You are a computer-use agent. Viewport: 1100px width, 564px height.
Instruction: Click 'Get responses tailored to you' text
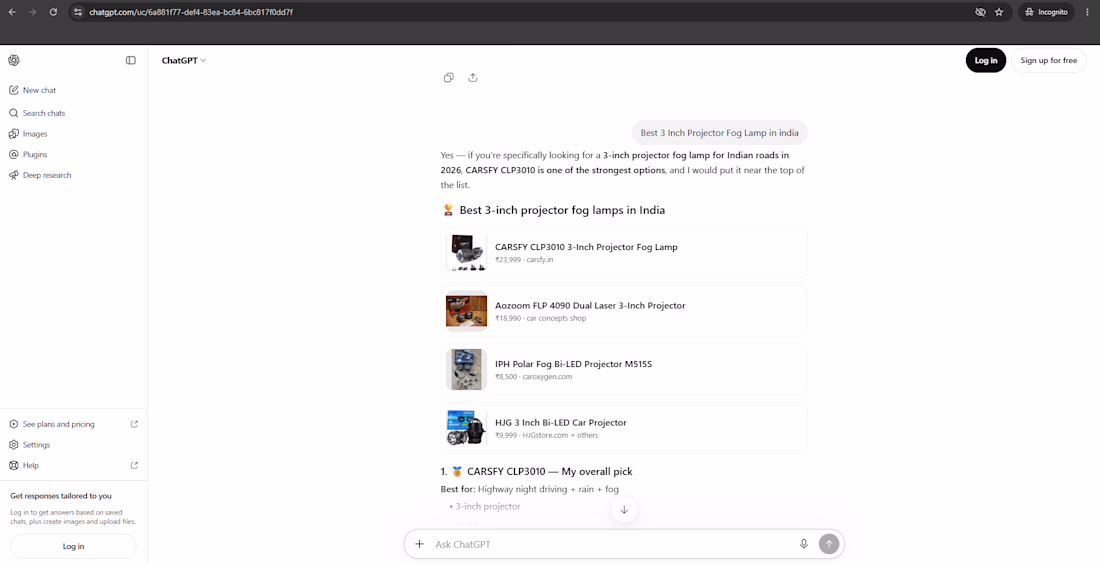pos(61,496)
